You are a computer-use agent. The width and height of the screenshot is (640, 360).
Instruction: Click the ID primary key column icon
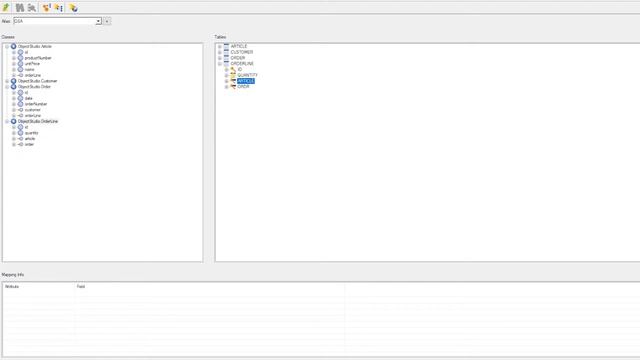pos(233,70)
